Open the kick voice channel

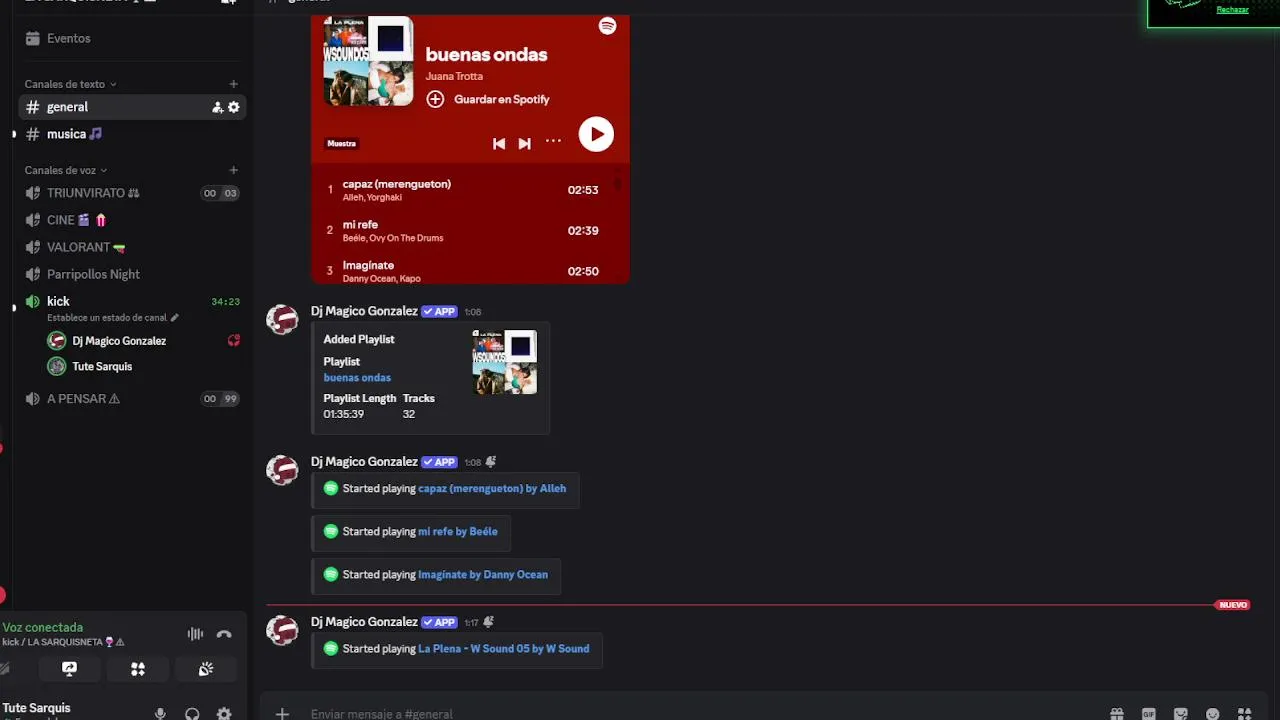pyautogui.click(x=132, y=301)
